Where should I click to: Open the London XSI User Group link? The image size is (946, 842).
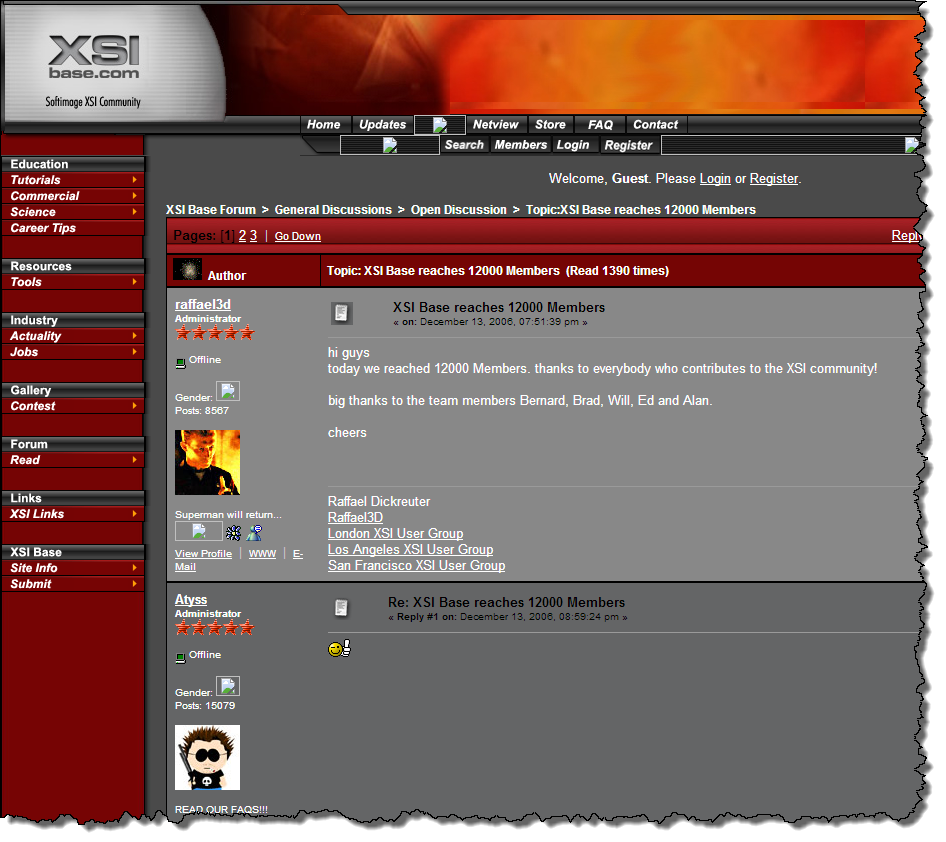tap(395, 534)
